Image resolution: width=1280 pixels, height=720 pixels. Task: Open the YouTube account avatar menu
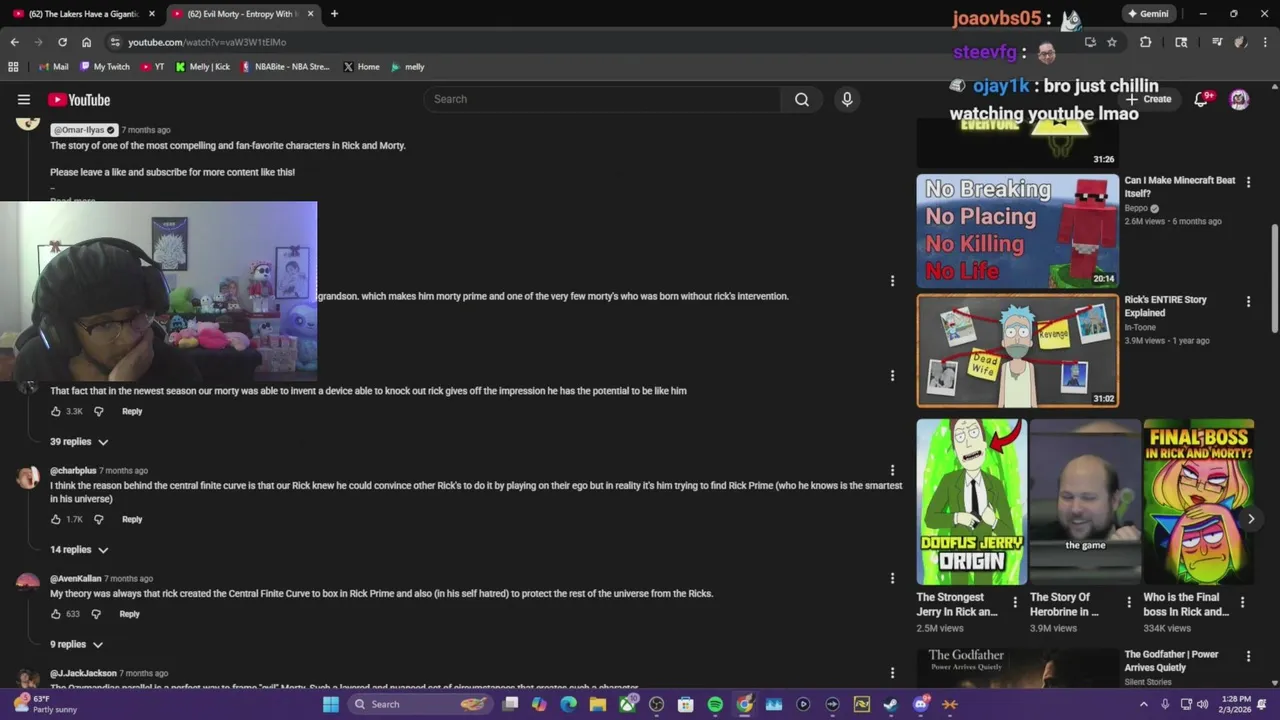tap(1239, 99)
